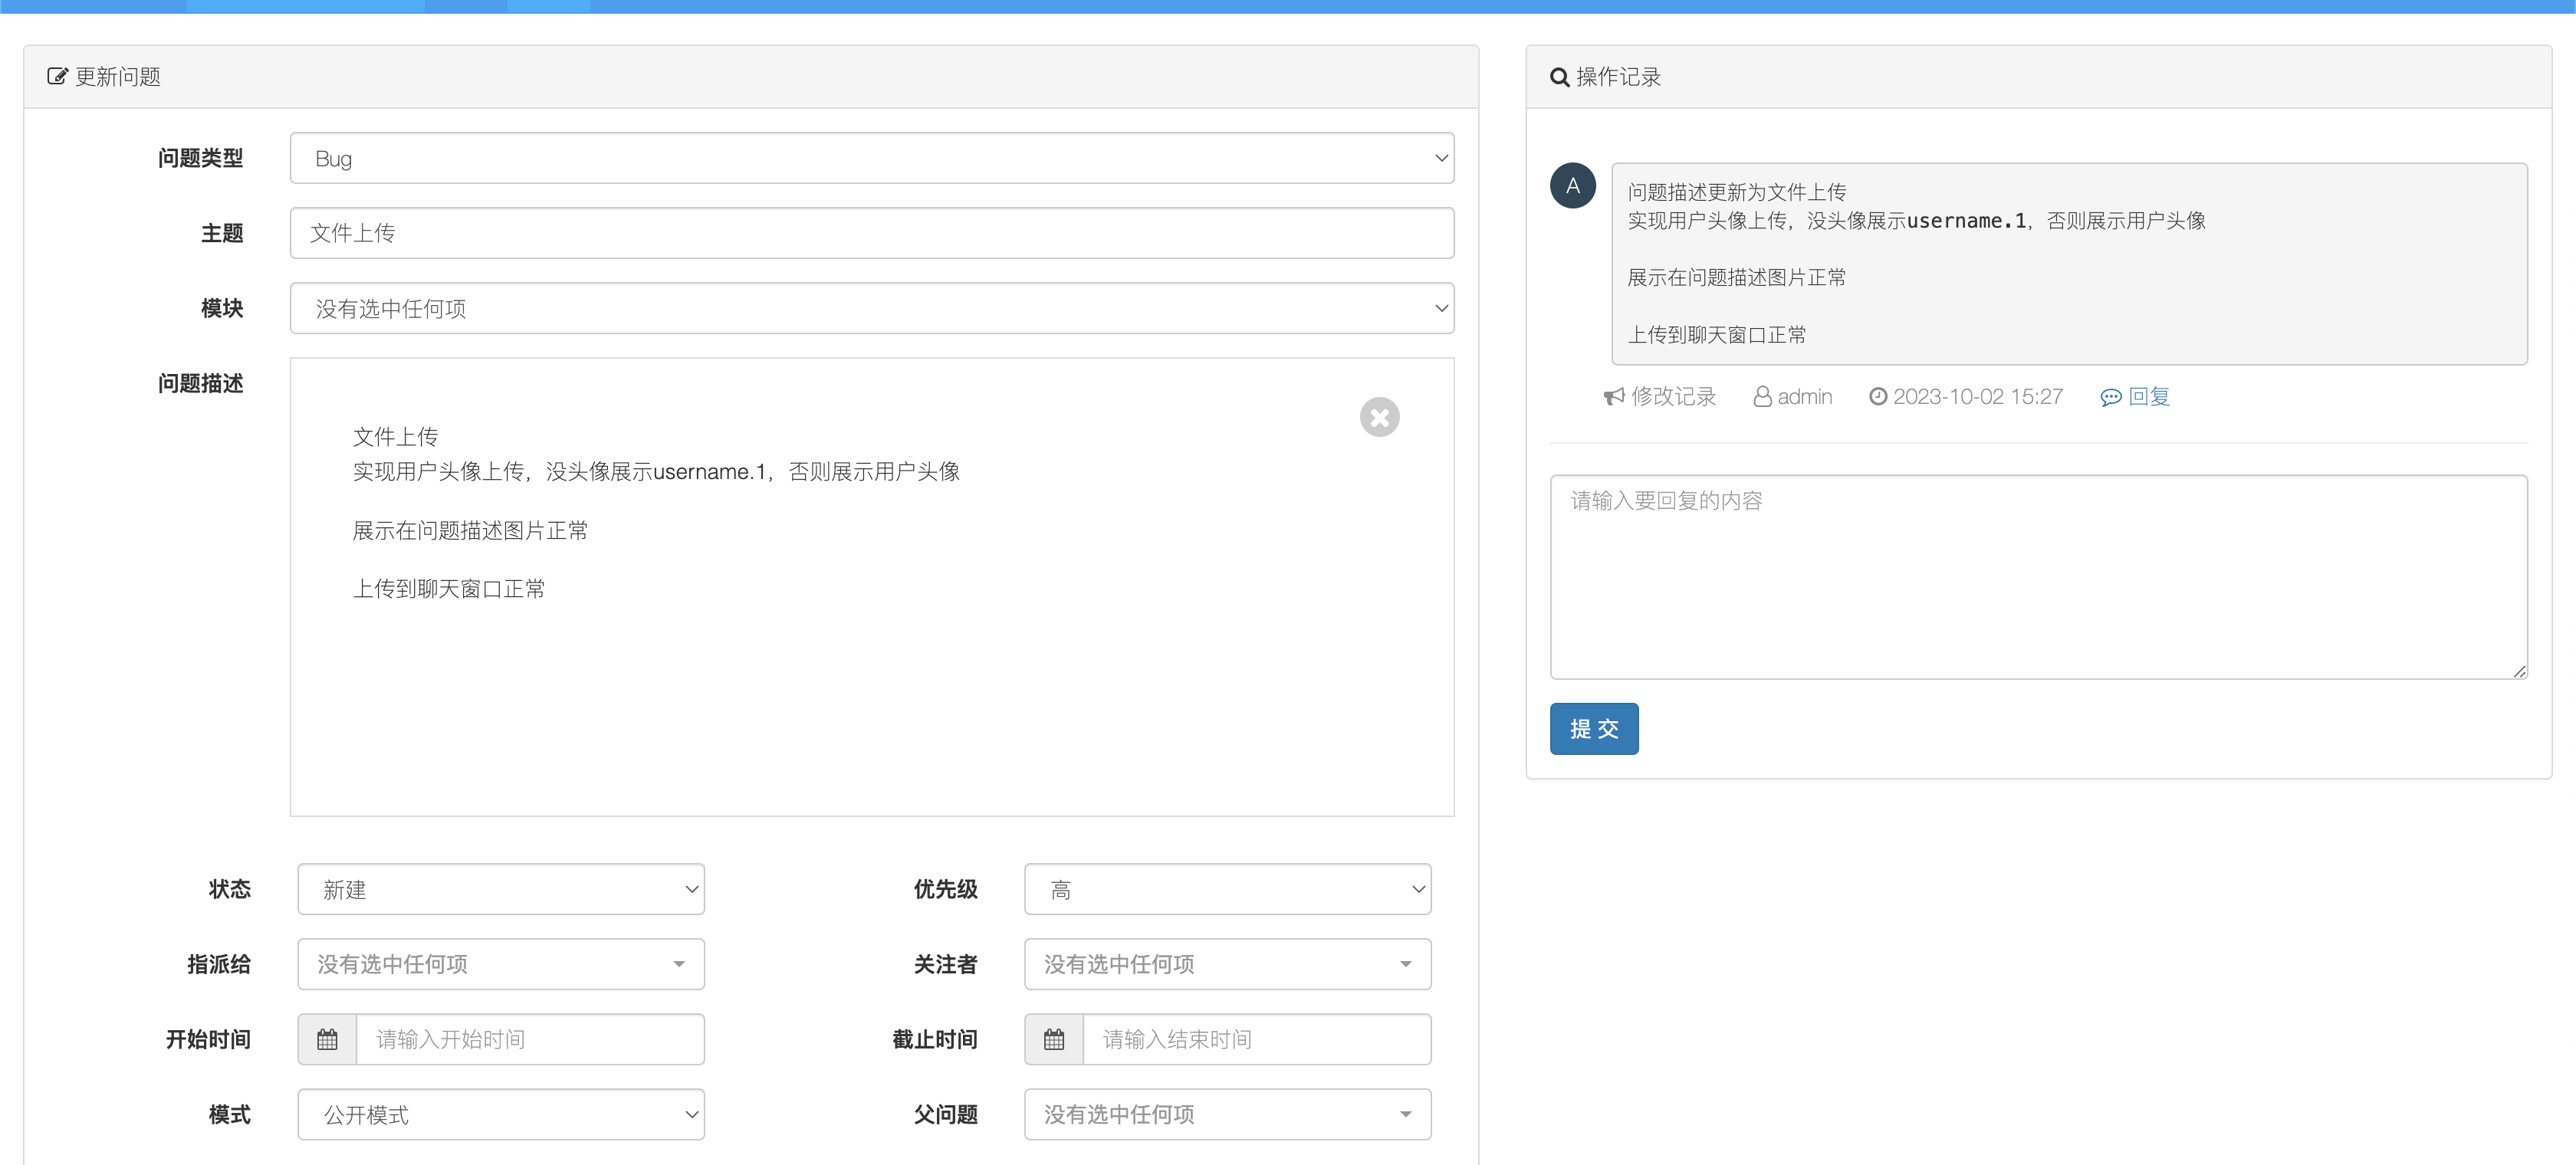Open the 问题类型 Bug dropdown

[871, 158]
